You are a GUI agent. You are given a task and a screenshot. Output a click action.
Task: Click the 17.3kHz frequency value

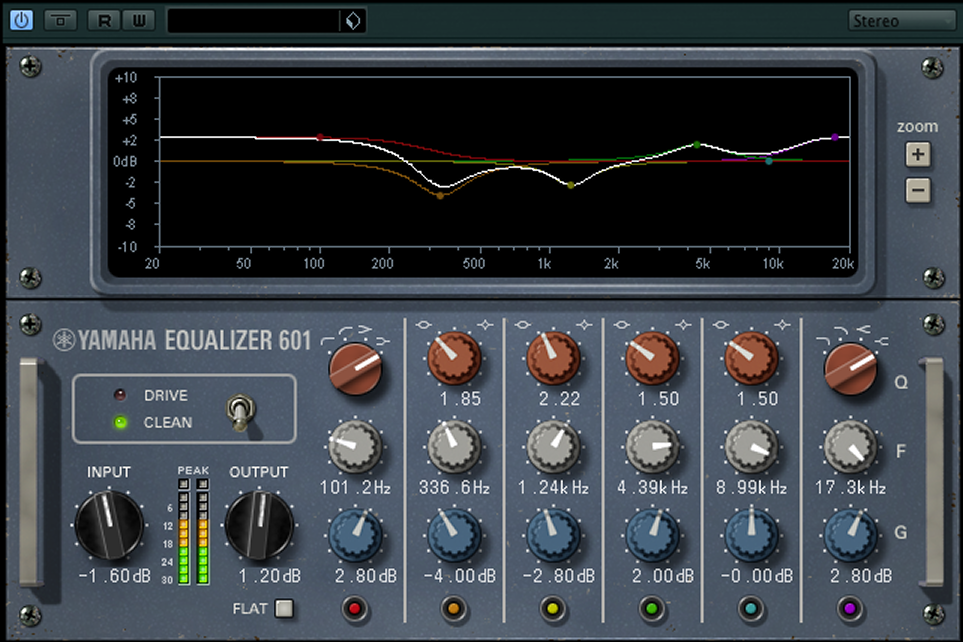[851, 488]
